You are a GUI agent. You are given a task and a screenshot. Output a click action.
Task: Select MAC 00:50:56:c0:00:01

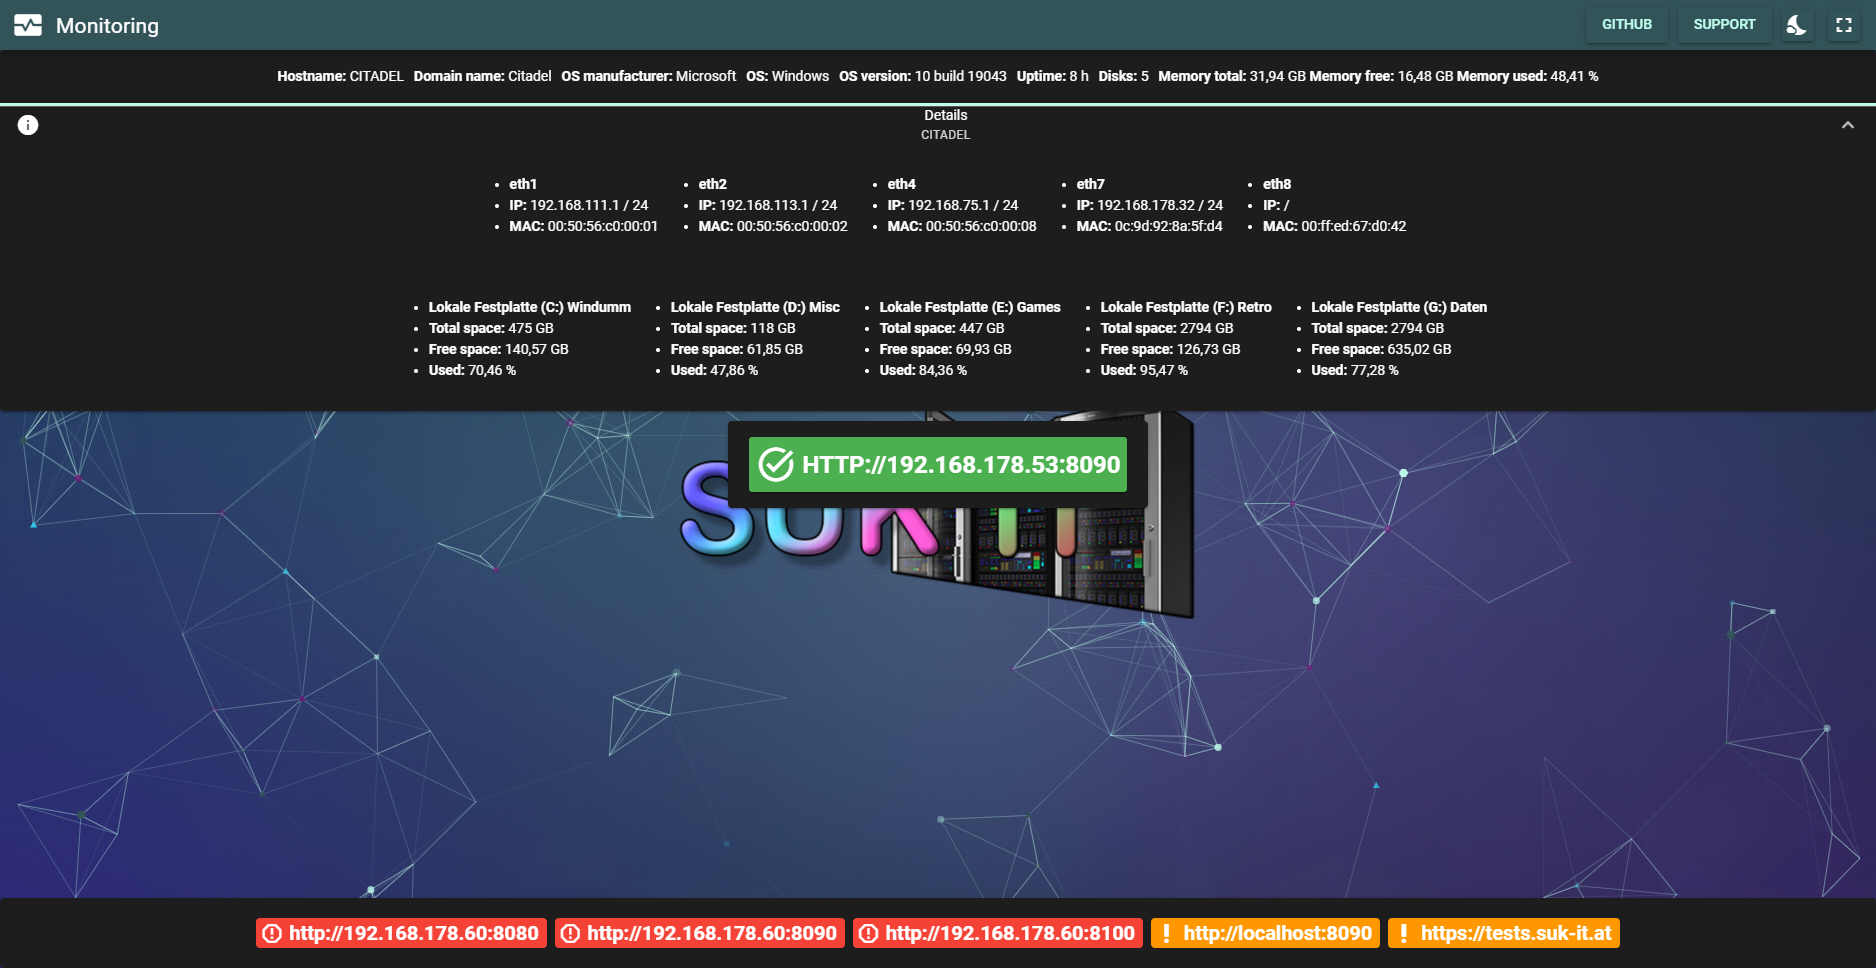click(583, 226)
